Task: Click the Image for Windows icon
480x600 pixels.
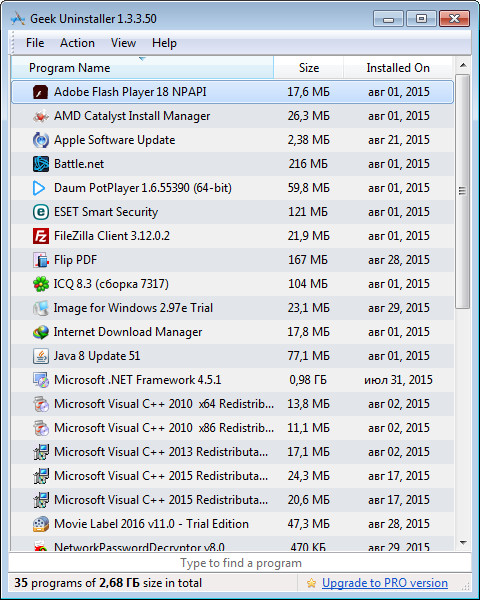Action: (41, 308)
